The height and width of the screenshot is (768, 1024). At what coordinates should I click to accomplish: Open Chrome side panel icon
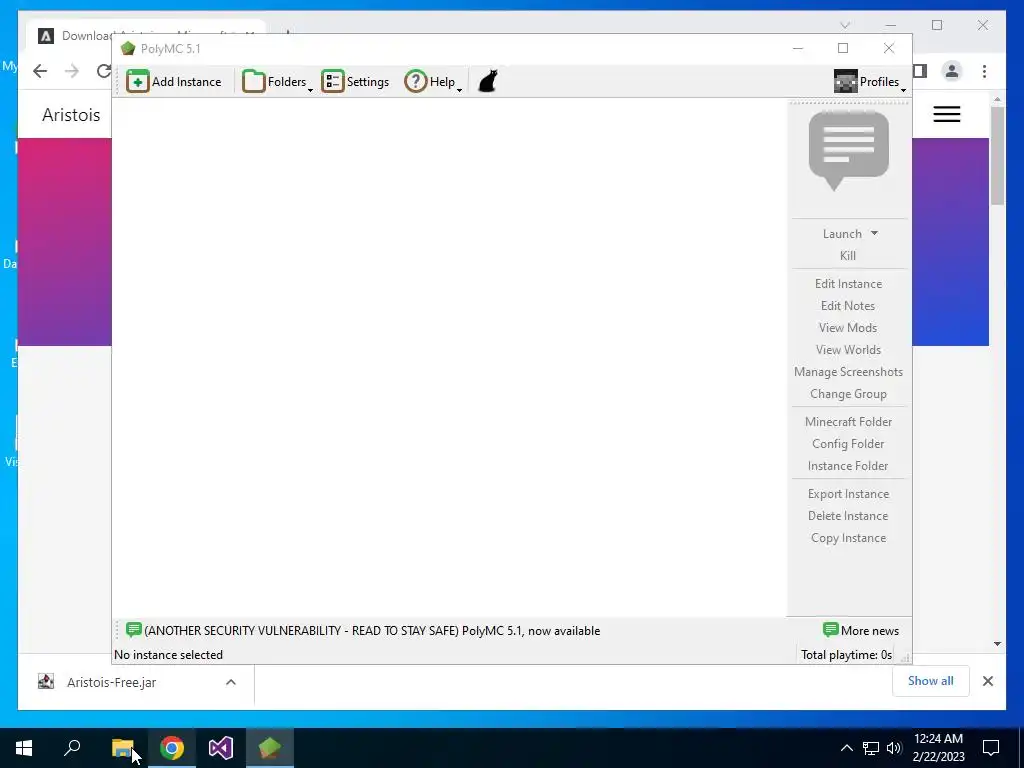[x=920, y=71]
